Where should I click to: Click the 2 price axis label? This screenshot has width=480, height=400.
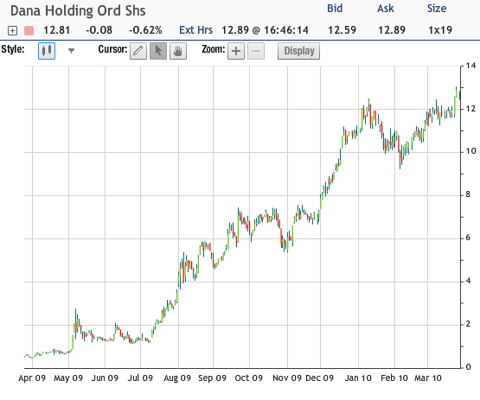468,324
